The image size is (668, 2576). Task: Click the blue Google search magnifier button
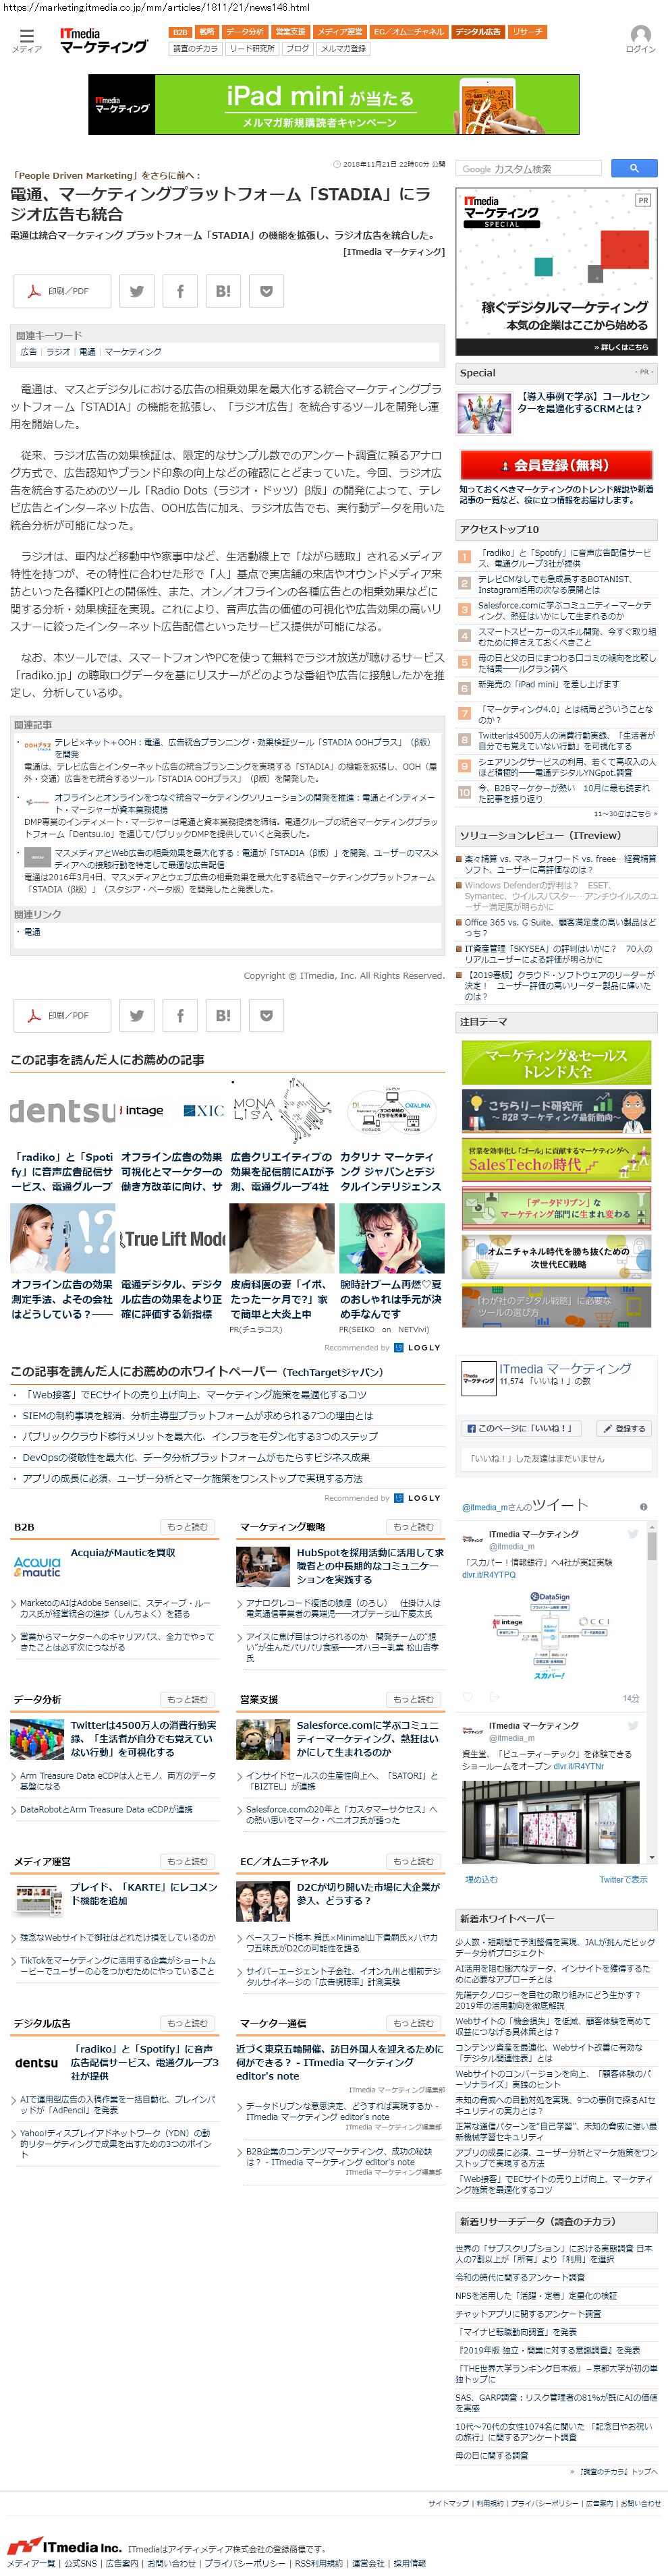coord(633,169)
